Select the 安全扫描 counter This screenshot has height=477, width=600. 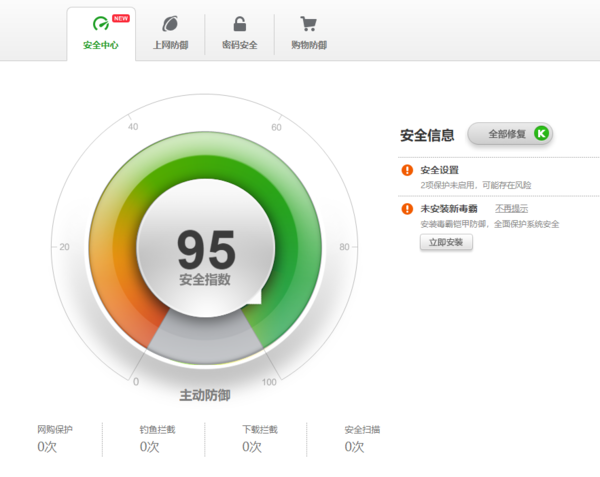coord(361,438)
